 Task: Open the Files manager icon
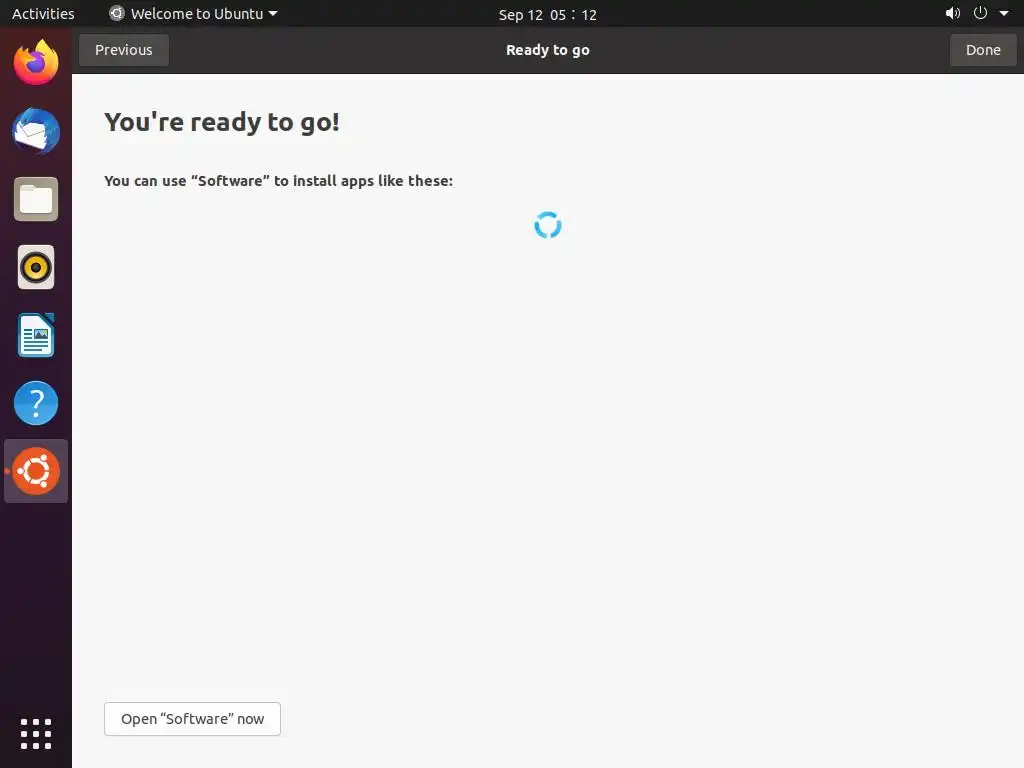[x=36, y=199]
